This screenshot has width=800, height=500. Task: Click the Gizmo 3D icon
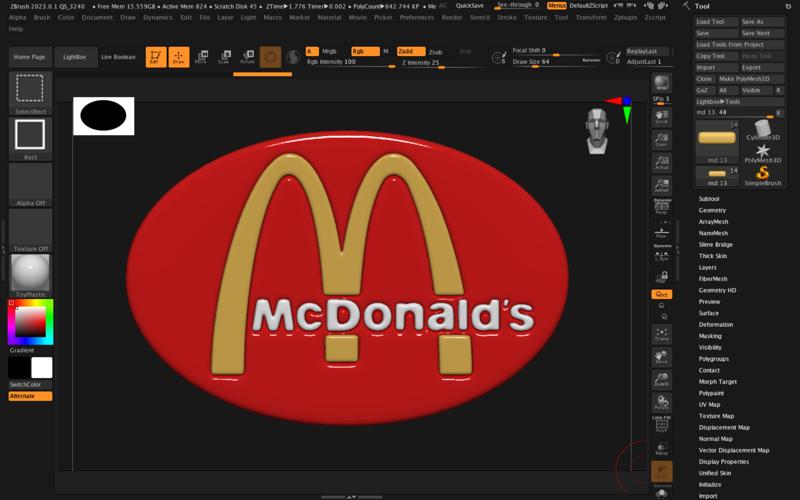270,57
